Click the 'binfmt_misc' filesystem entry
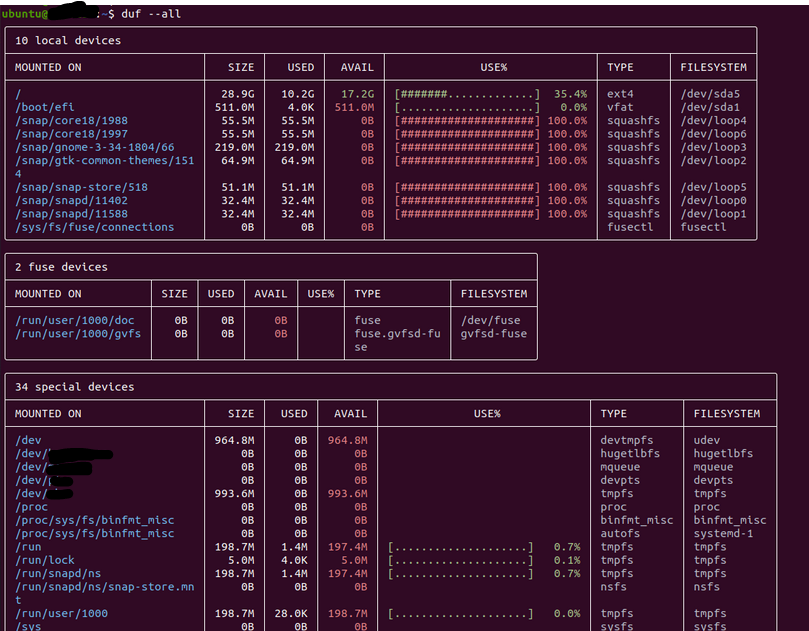The width and height of the screenshot is (809, 631). click(730, 520)
